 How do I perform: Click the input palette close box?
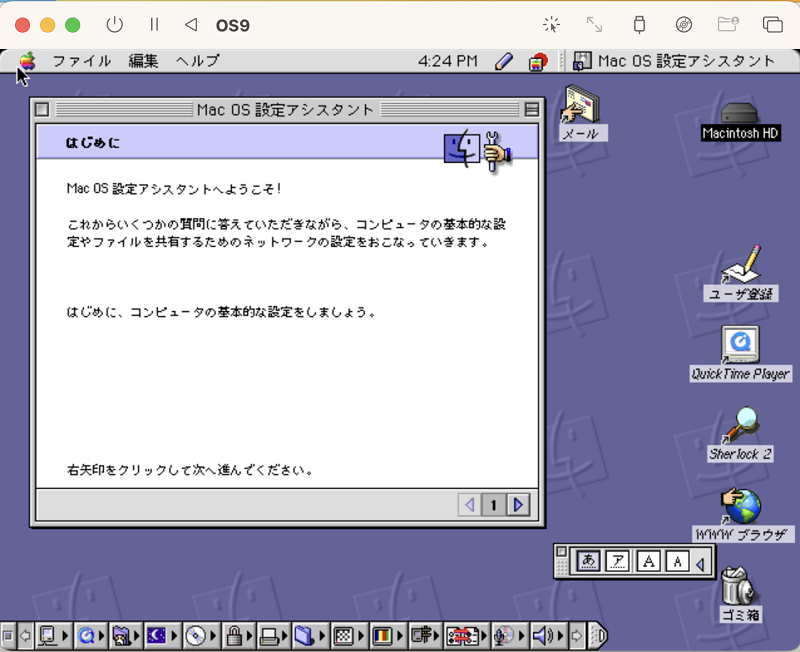pyautogui.click(x=561, y=551)
